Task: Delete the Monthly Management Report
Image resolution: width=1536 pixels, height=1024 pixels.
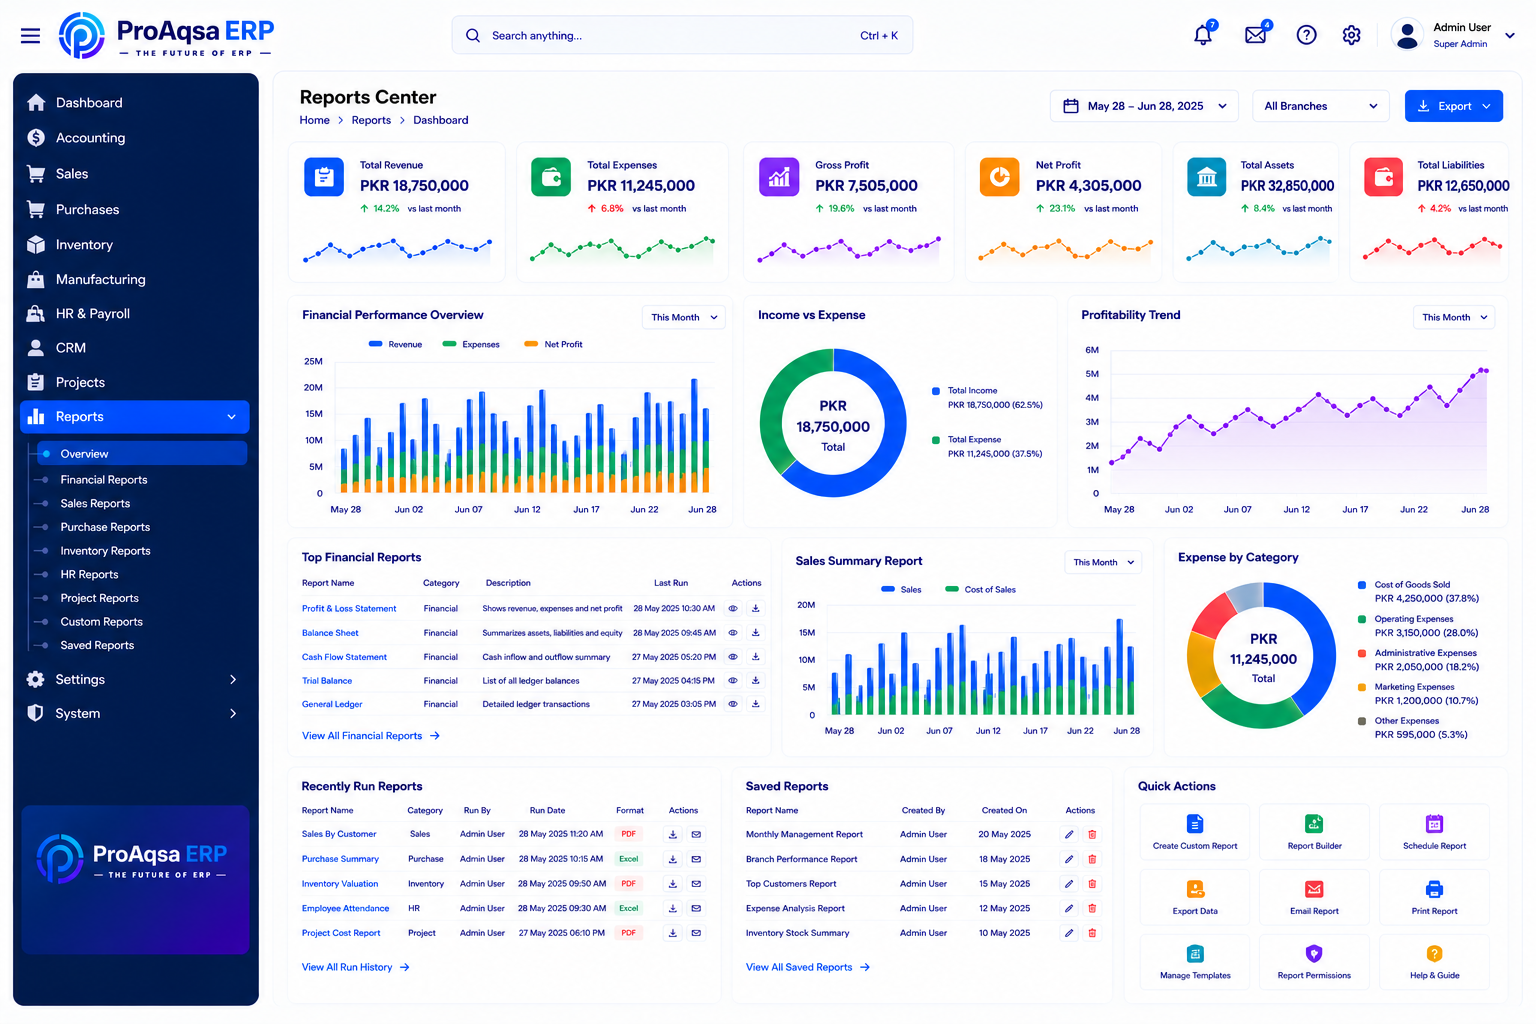Action: (1092, 834)
